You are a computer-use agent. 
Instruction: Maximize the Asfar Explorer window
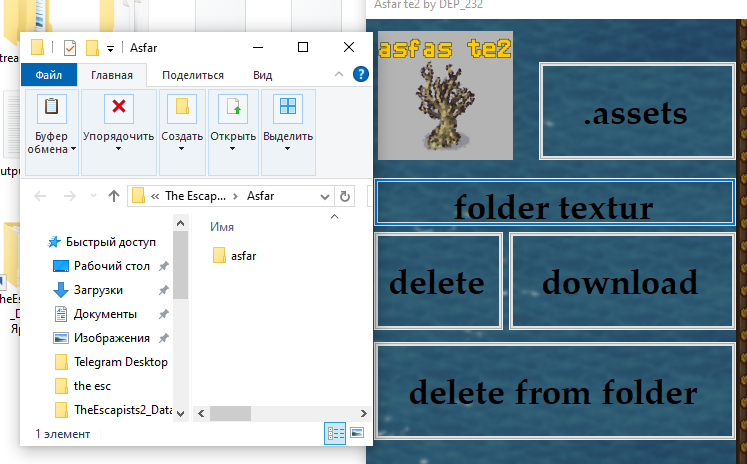point(303,47)
